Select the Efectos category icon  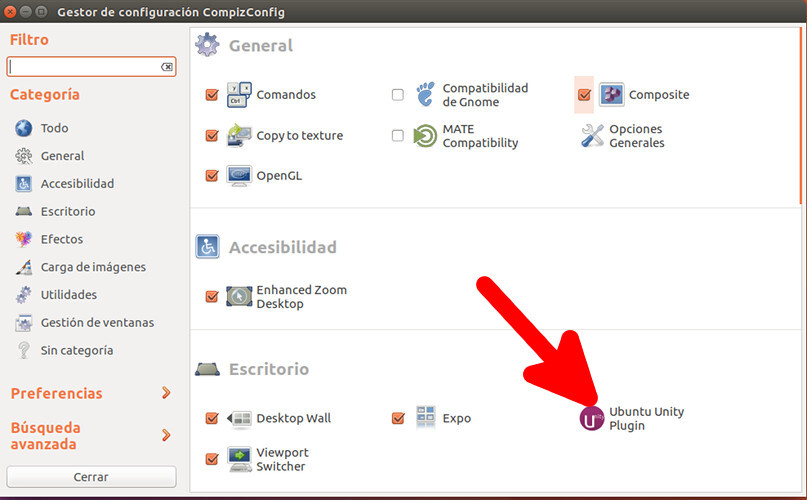24,239
